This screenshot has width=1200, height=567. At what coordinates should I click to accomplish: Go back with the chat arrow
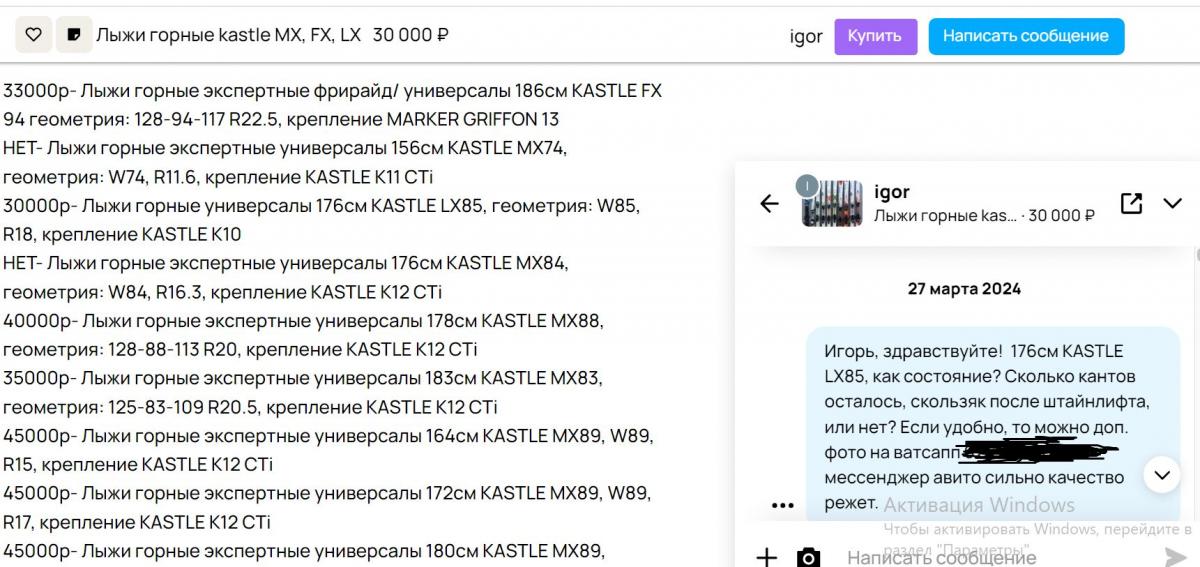[769, 204]
